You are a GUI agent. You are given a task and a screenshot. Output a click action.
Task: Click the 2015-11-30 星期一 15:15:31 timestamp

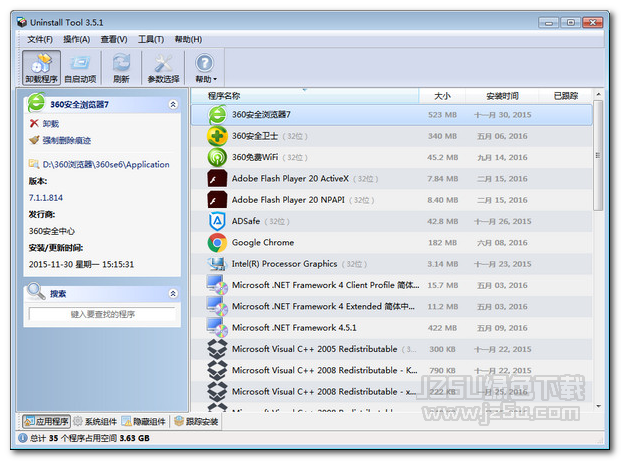coord(81,264)
